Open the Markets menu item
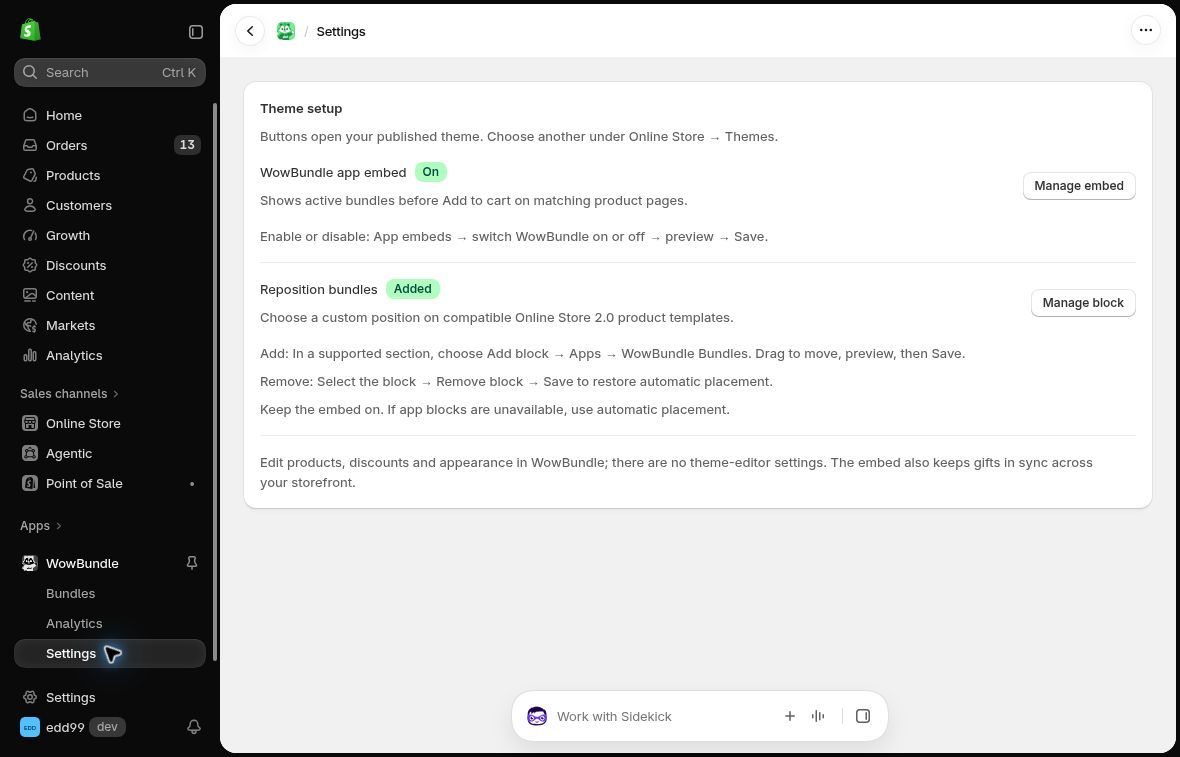Image resolution: width=1180 pixels, height=757 pixels. 109,326
